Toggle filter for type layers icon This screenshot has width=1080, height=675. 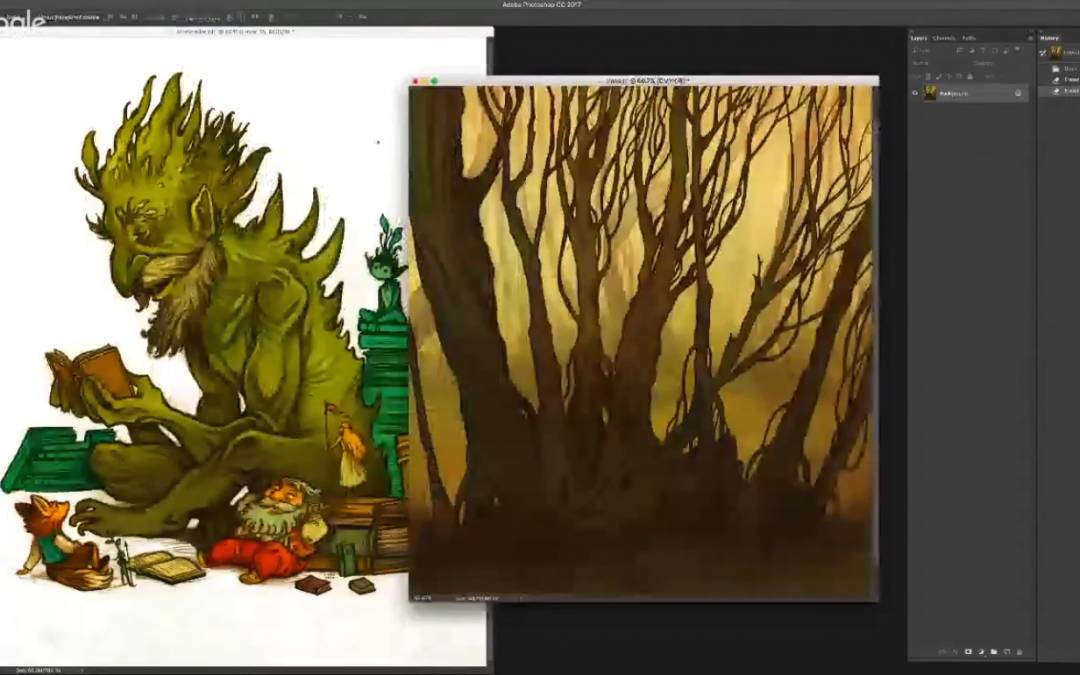[983, 50]
